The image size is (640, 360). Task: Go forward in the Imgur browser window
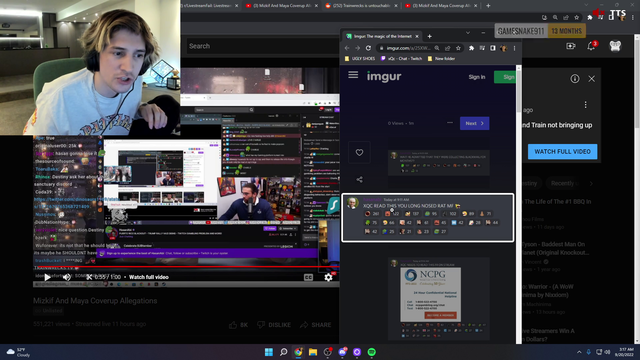357,48
